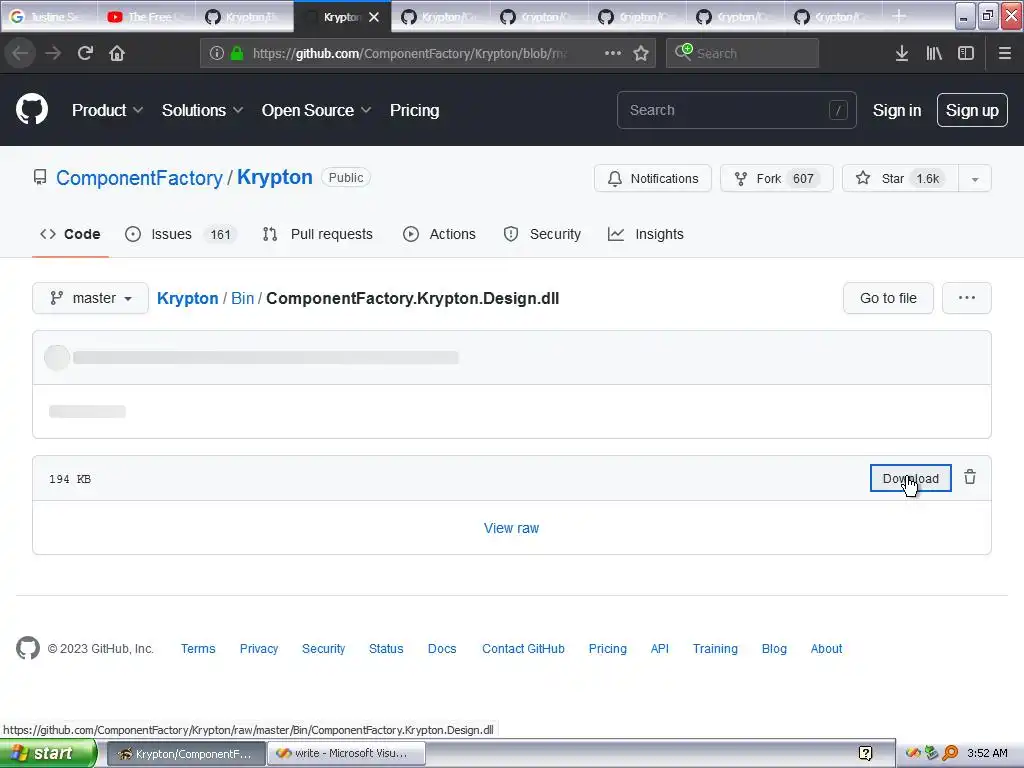1024x768 pixels.
Task: Click the Sign in link
Action: click(897, 110)
